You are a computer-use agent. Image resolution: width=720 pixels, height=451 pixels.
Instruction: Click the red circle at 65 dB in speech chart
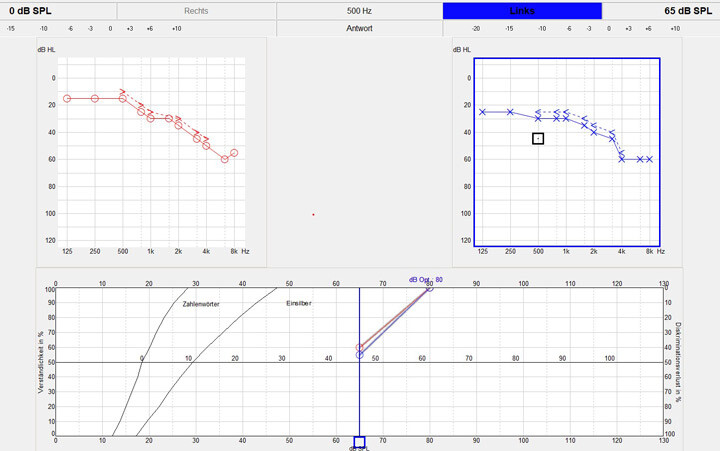click(x=359, y=348)
